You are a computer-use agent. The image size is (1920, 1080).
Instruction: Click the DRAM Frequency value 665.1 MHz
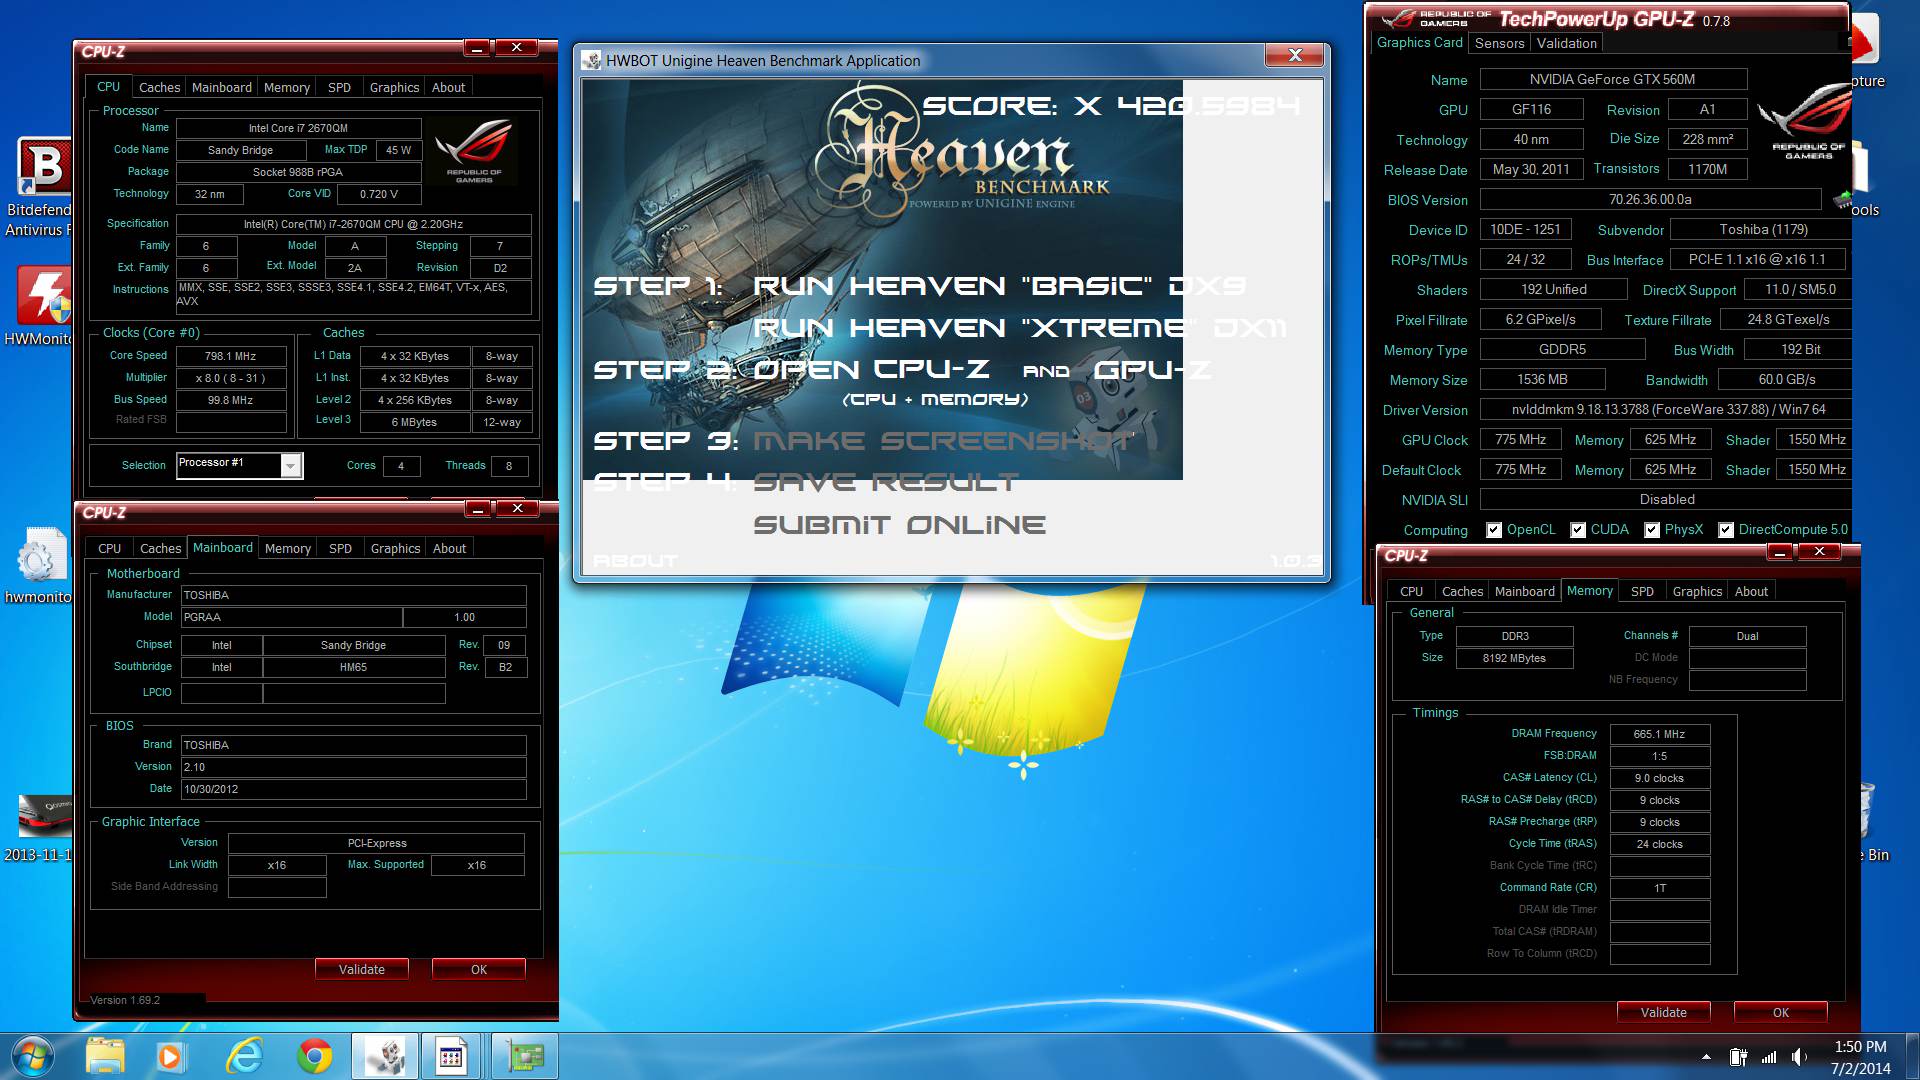pos(1659,734)
